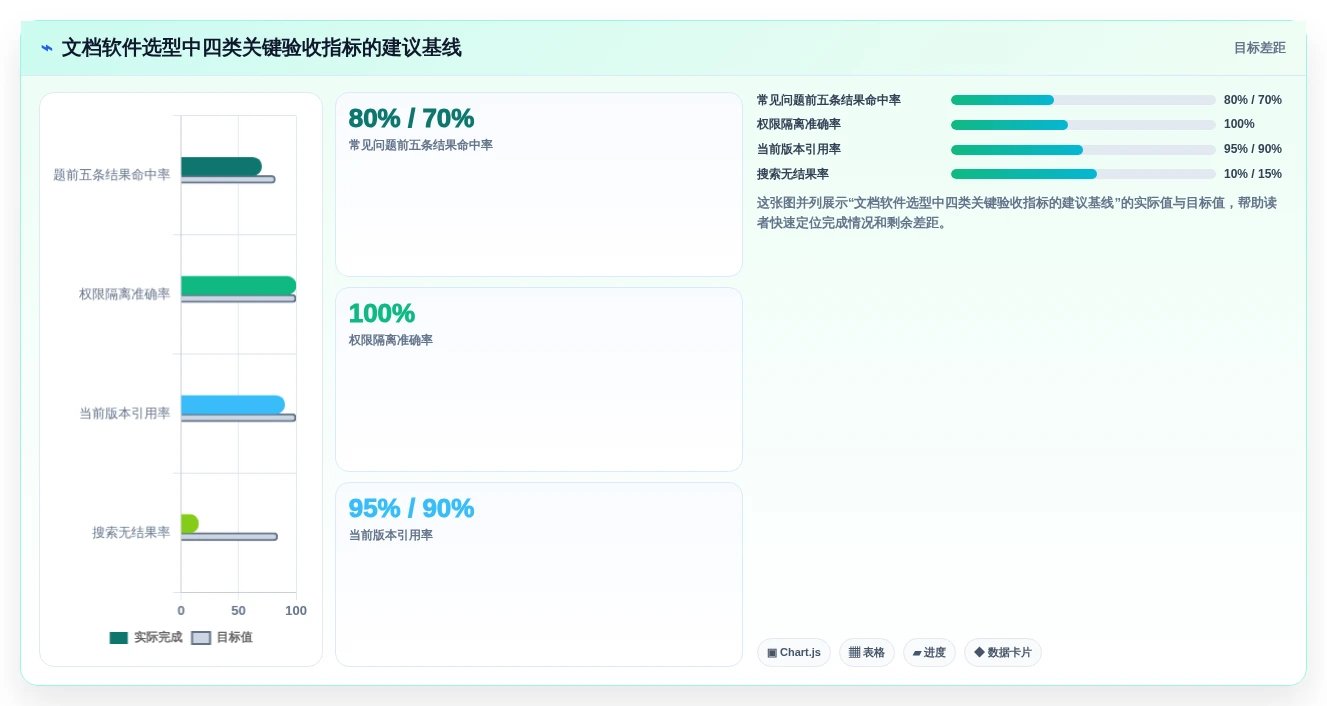Click the 权限隔离准确率 progress bar
The width and height of the screenshot is (1327, 706).
[1083, 125]
